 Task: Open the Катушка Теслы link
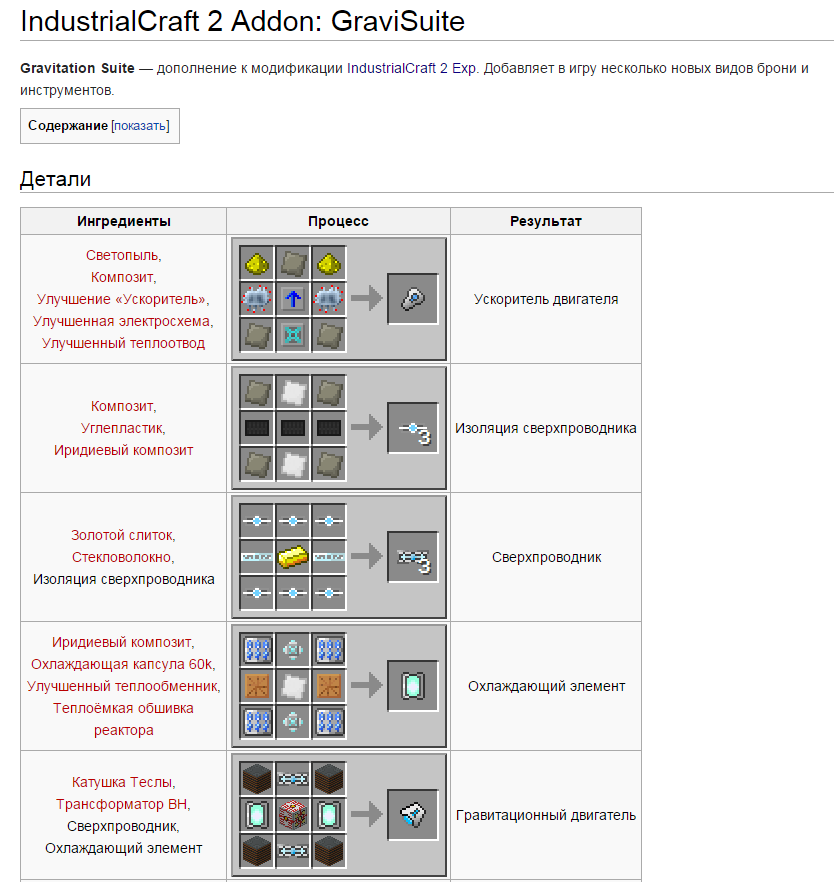coord(123,782)
